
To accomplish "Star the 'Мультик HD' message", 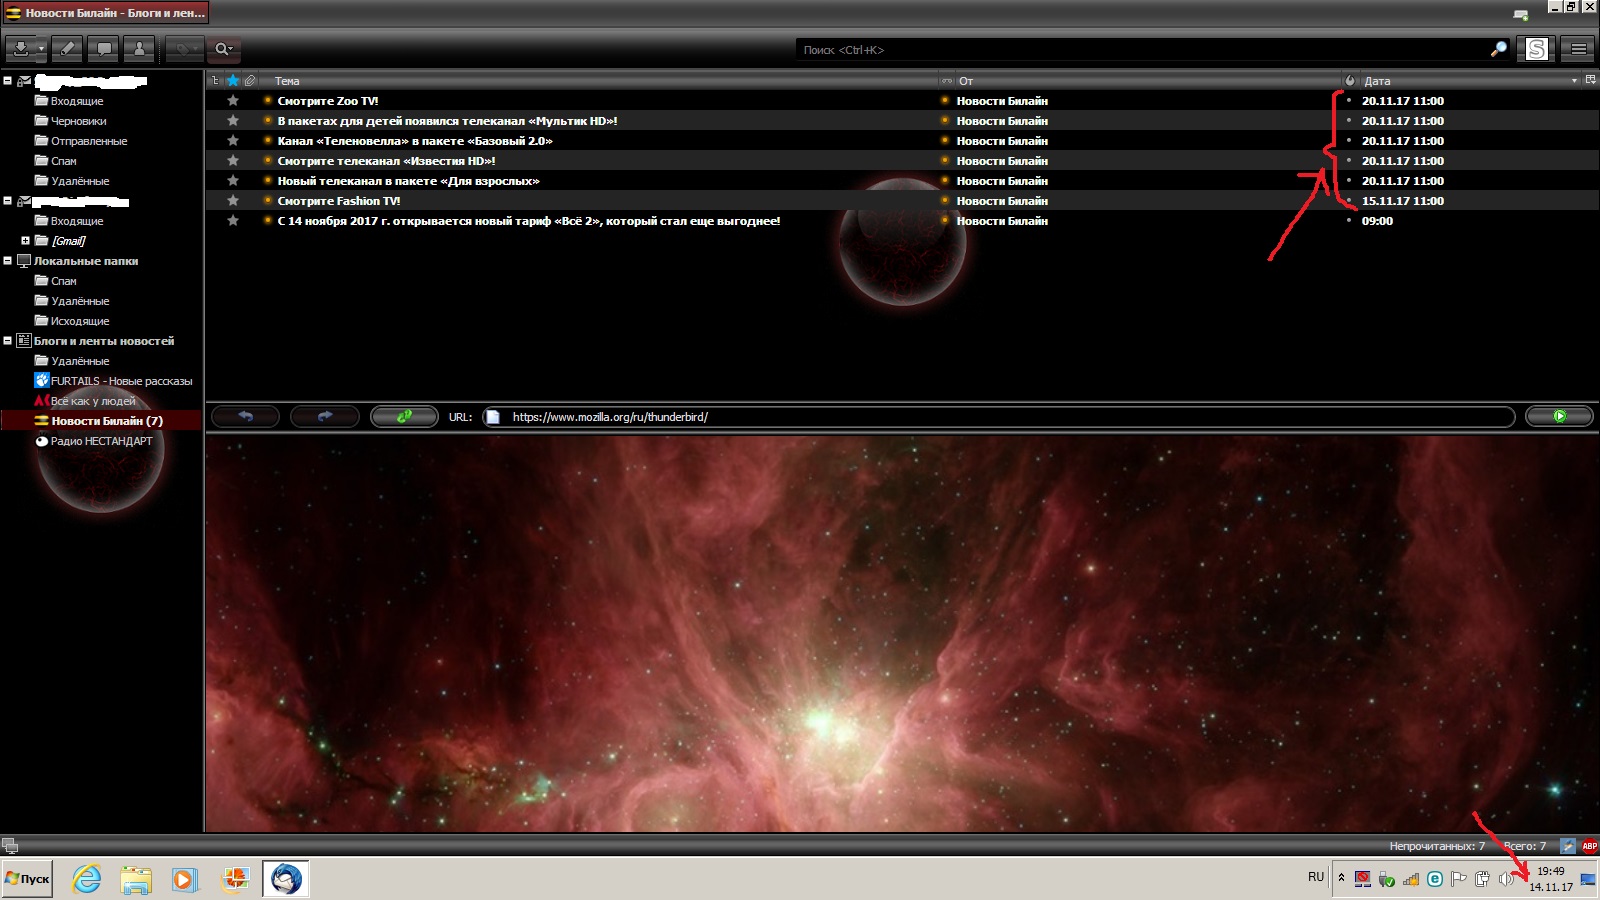I will pyautogui.click(x=233, y=120).
